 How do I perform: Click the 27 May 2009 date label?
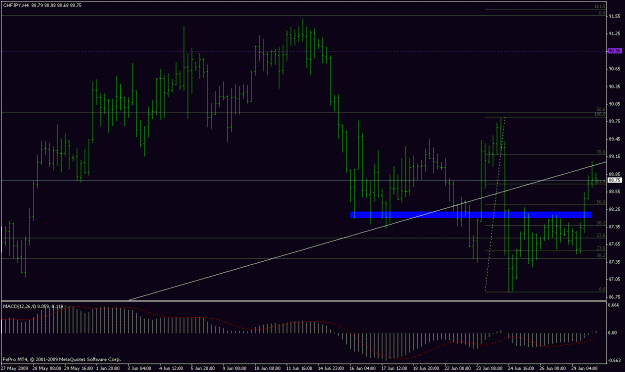15,368
